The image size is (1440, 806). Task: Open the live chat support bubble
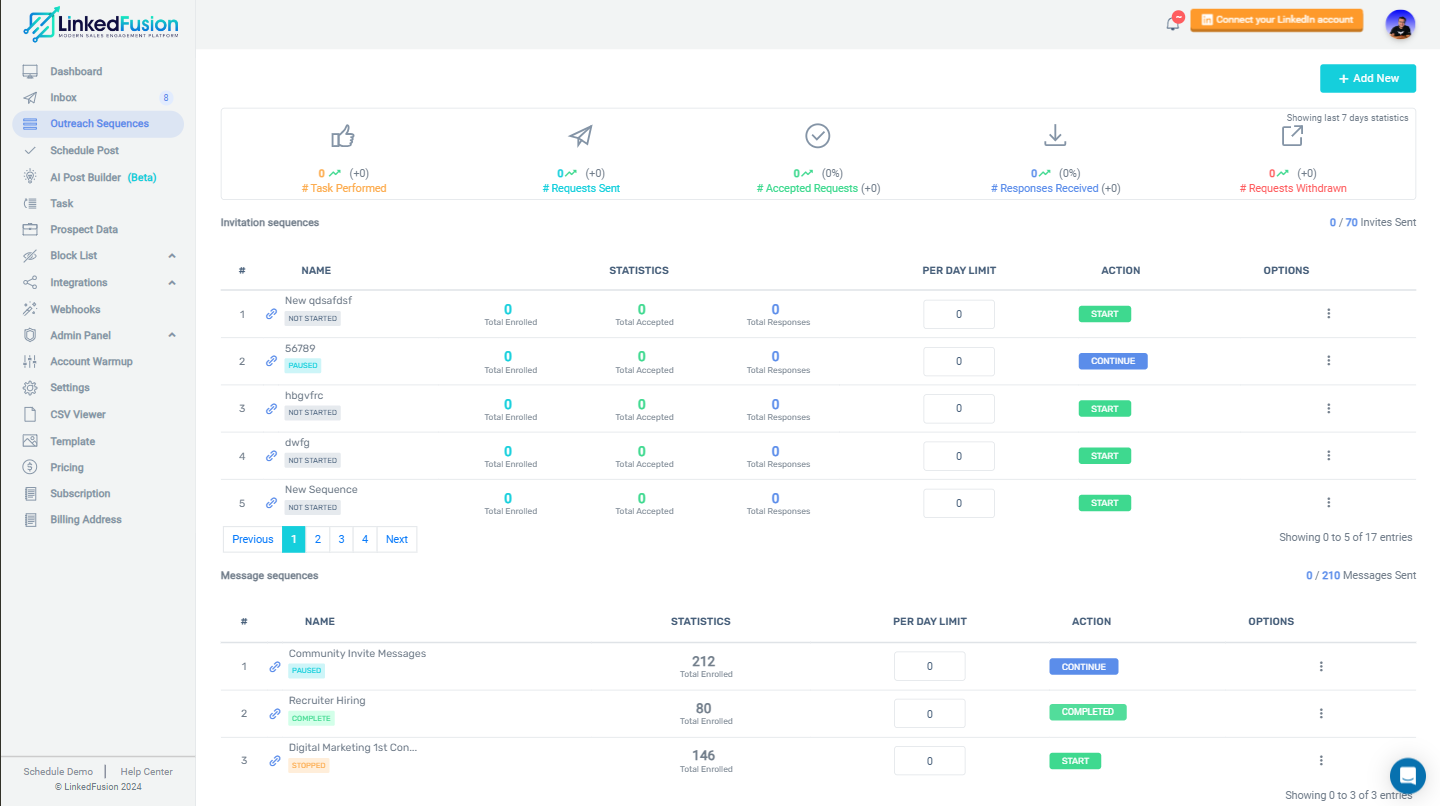tap(1408, 775)
